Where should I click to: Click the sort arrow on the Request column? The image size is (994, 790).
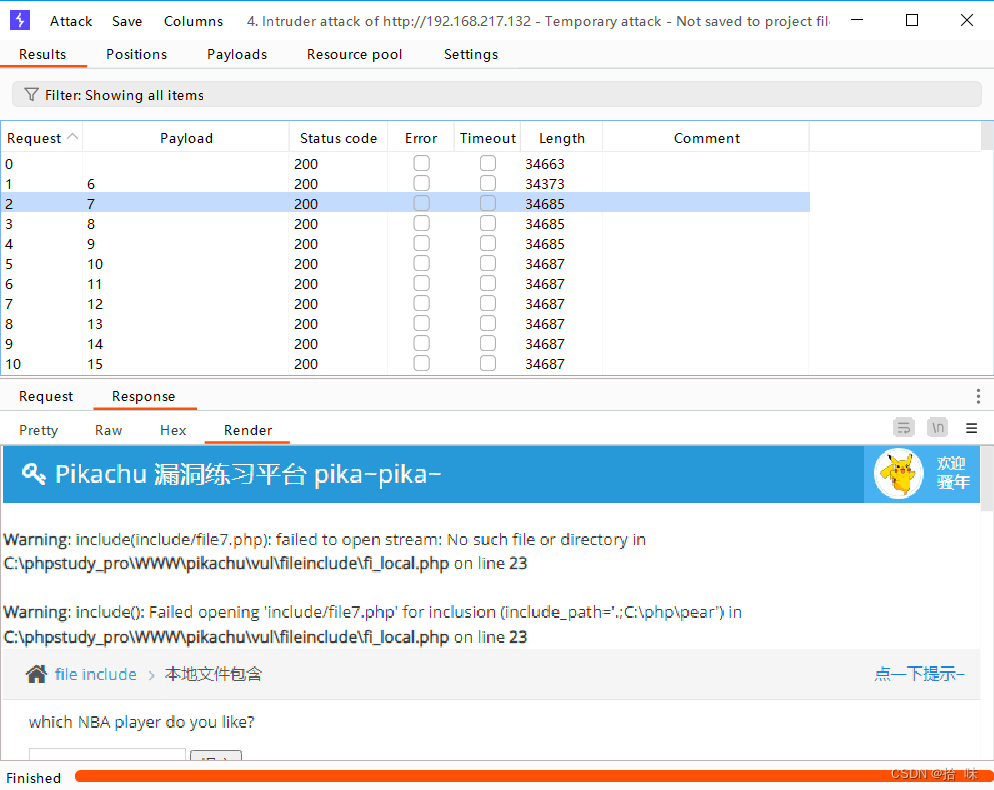(x=71, y=137)
